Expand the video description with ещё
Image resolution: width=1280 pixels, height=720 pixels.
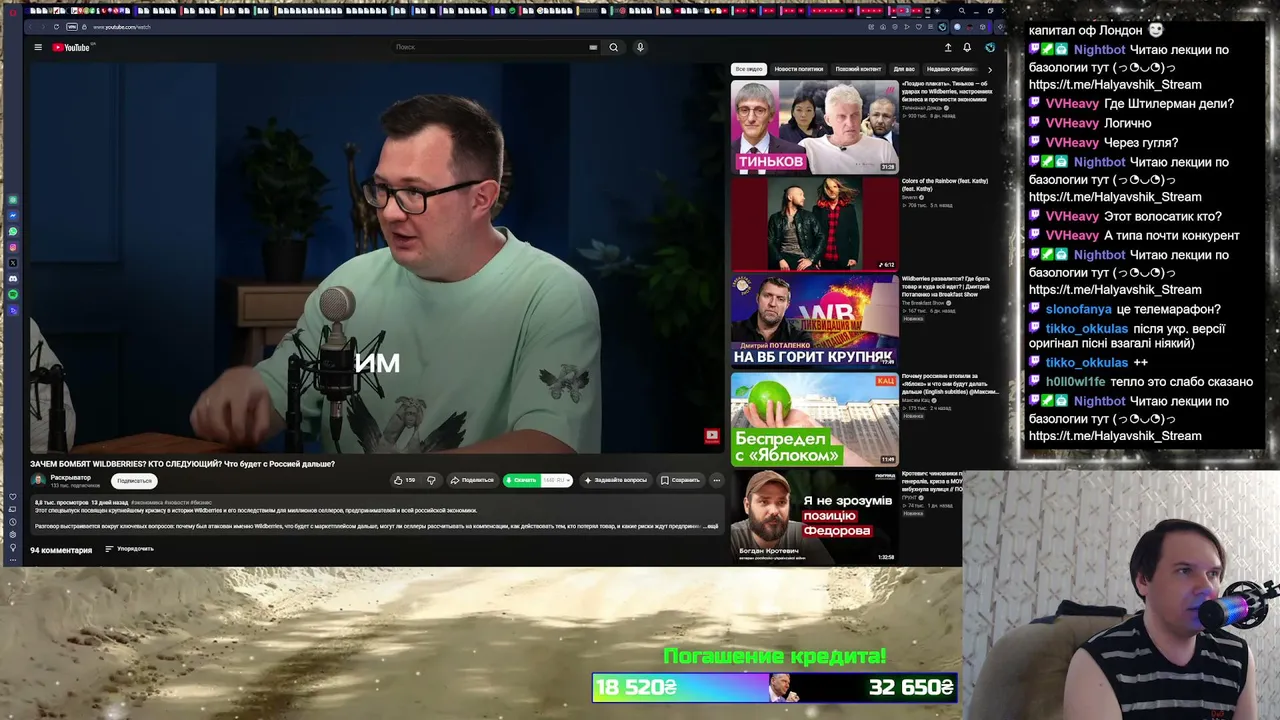coord(713,526)
